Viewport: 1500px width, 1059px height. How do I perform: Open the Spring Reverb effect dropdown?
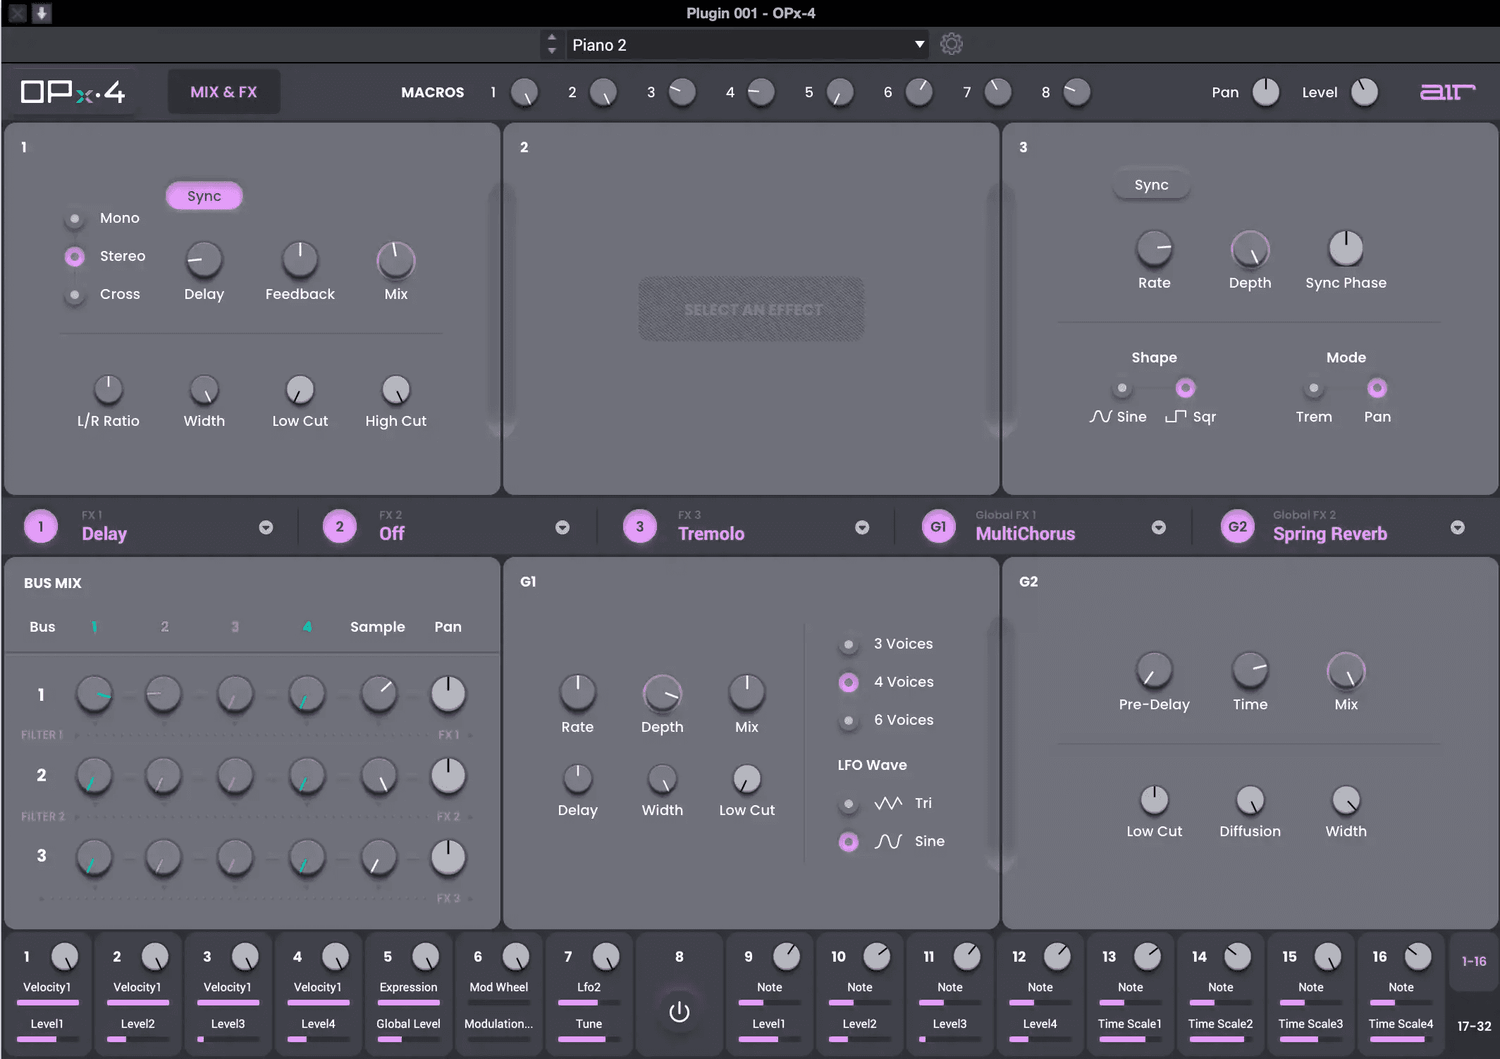click(x=1457, y=528)
